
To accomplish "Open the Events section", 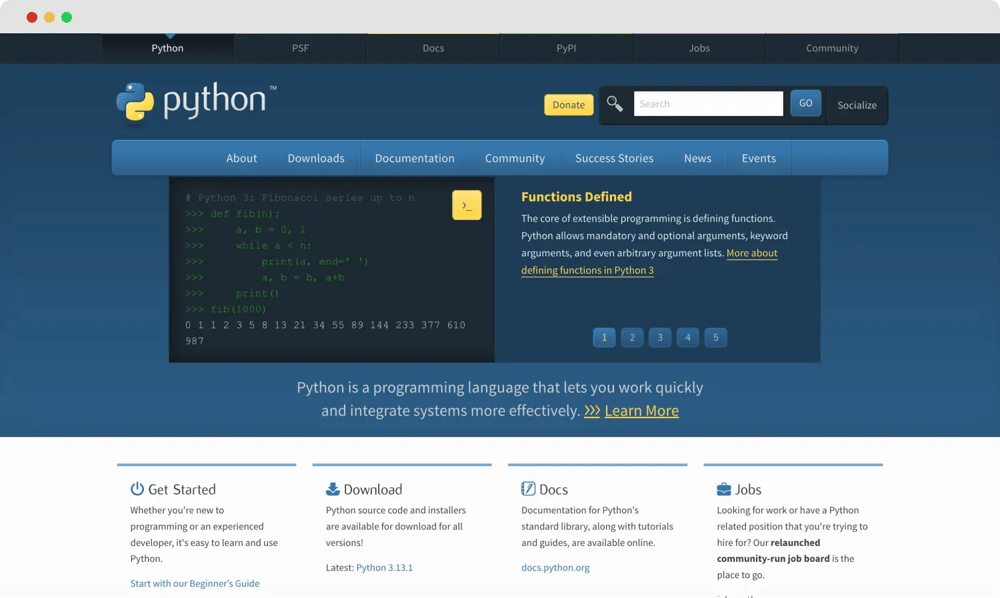I will click(759, 158).
